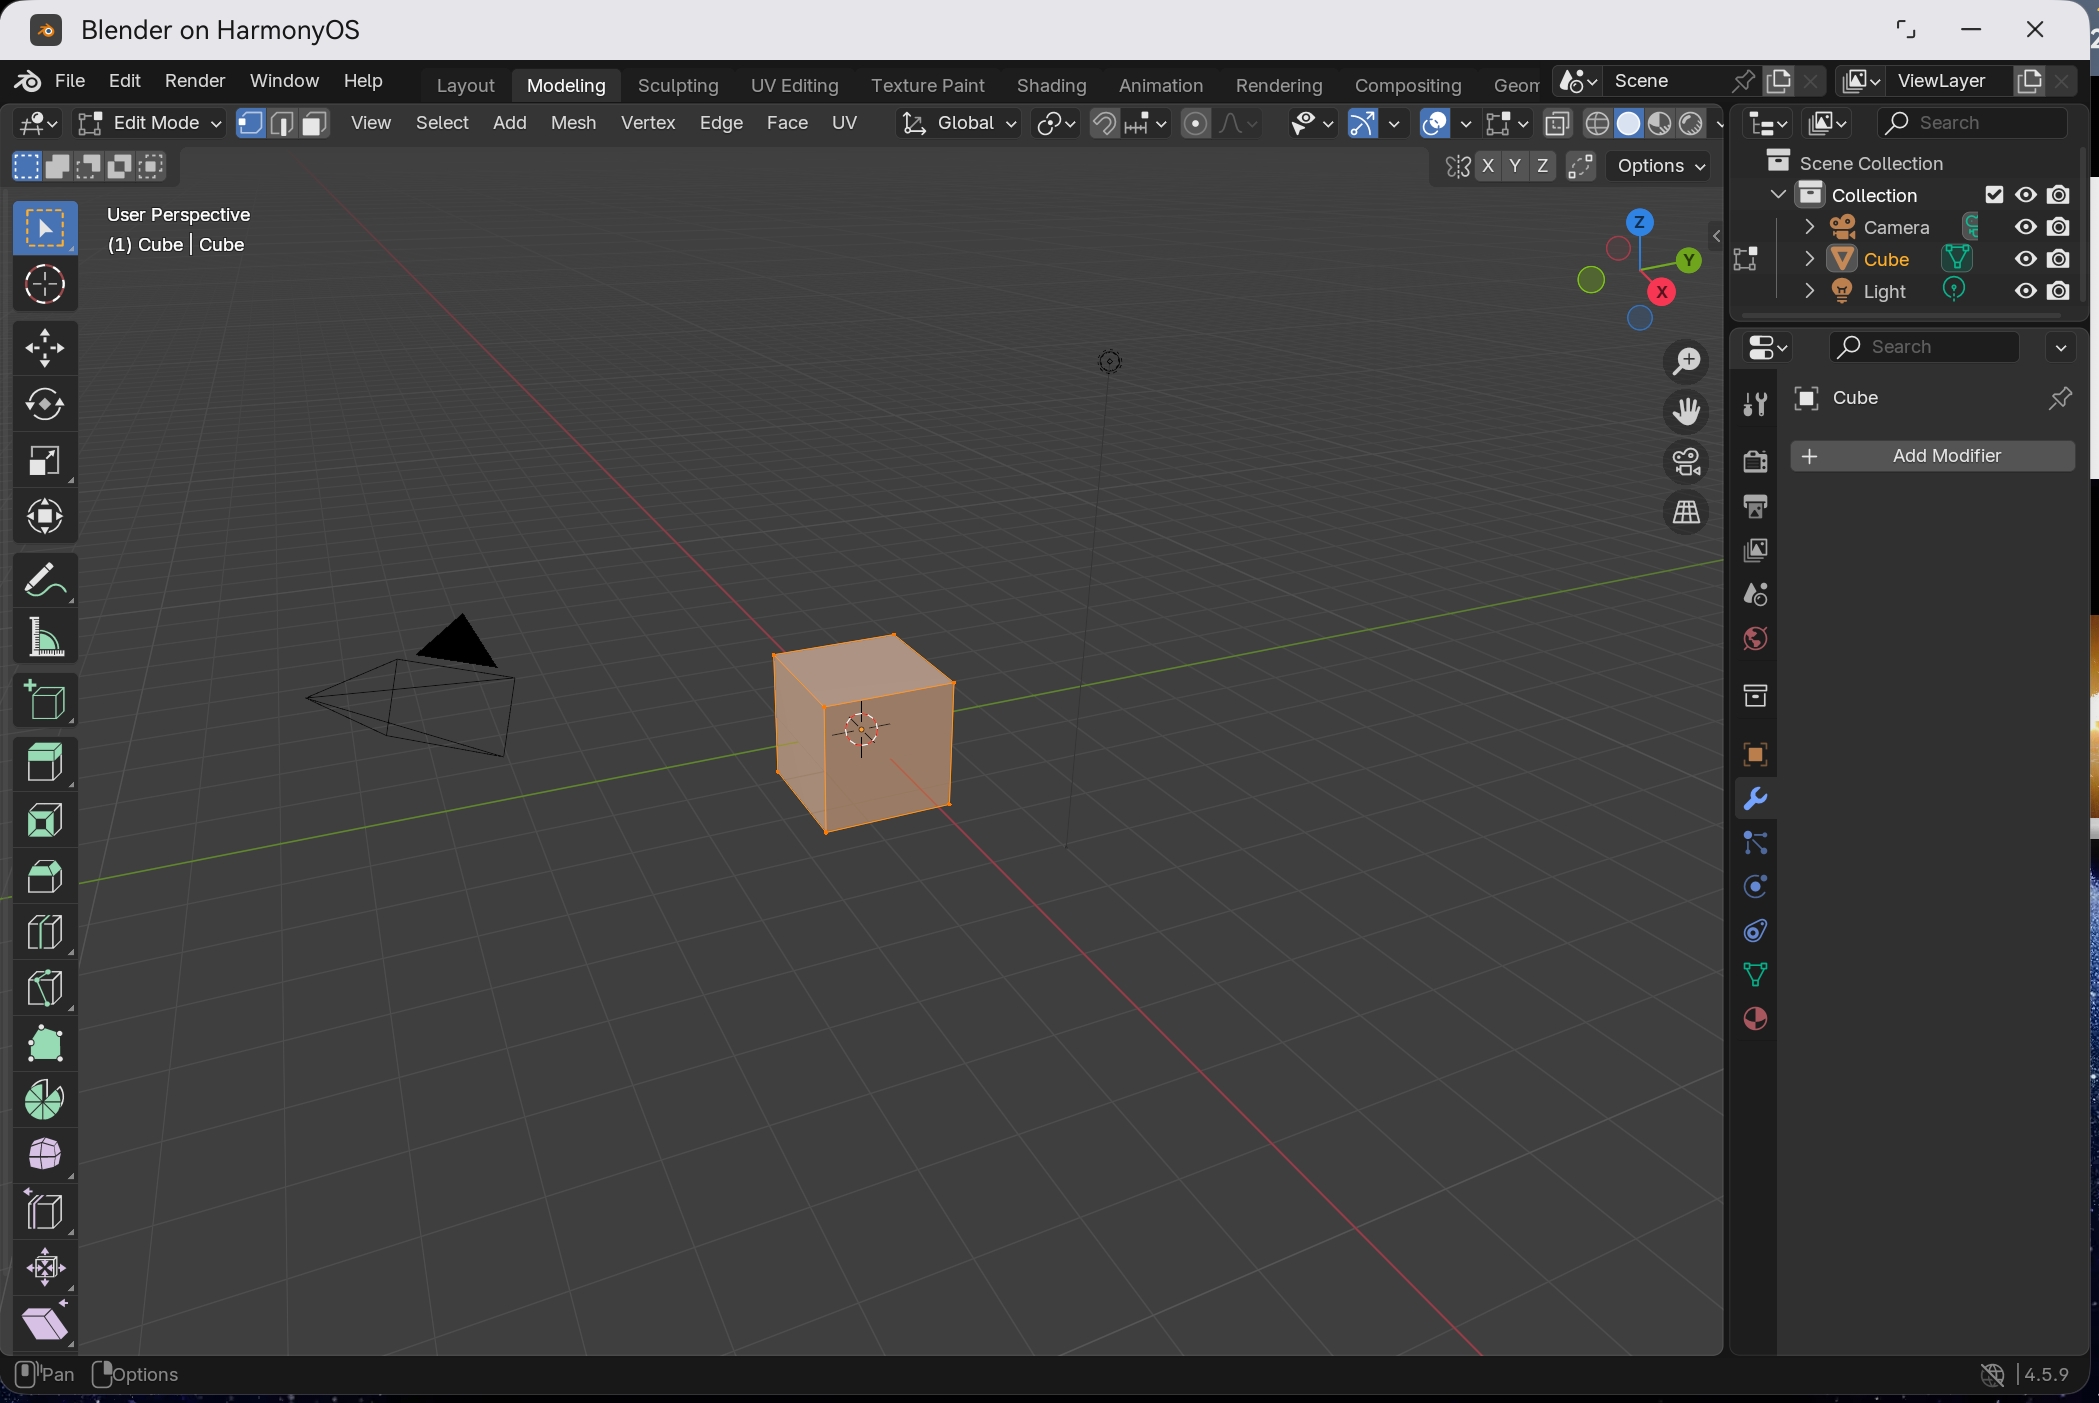The height and width of the screenshot is (1403, 2099).
Task: Select the Measure tool
Action: point(45,637)
